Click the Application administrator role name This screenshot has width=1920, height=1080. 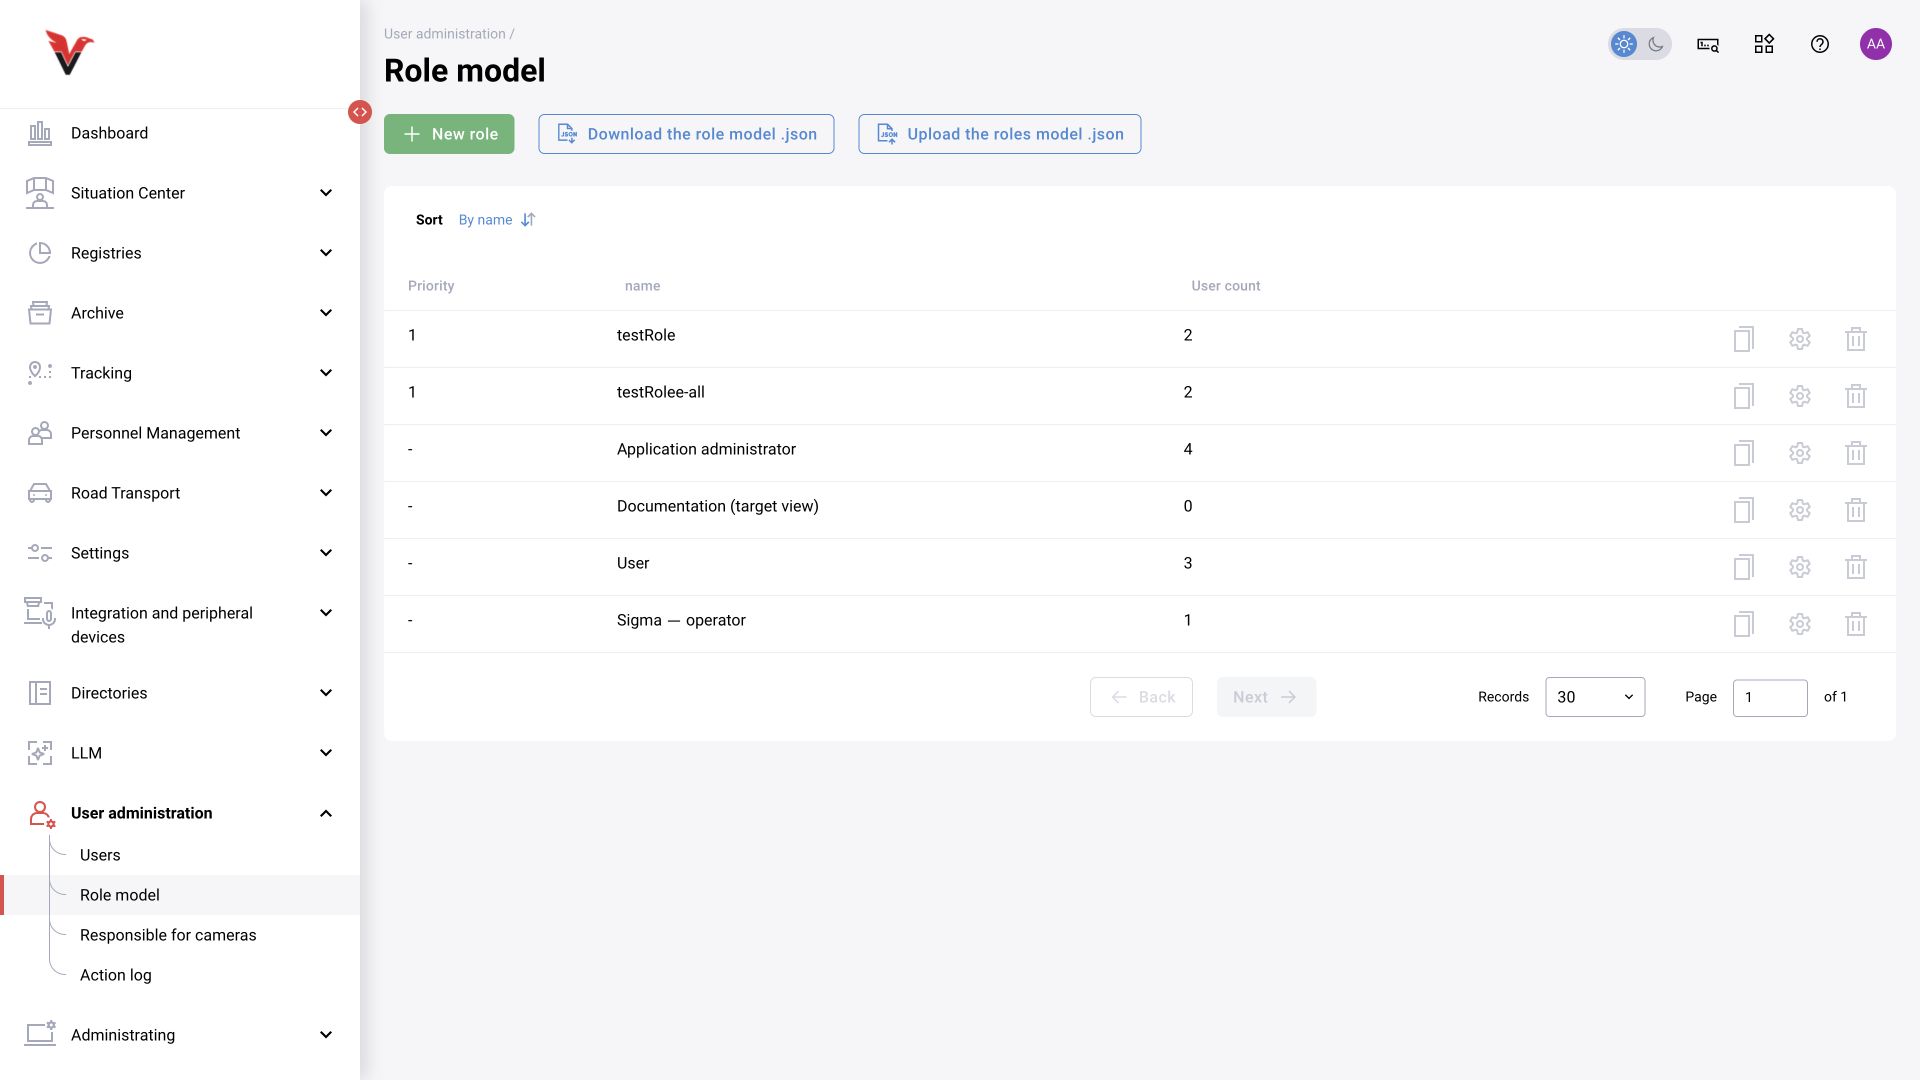(706, 449)
